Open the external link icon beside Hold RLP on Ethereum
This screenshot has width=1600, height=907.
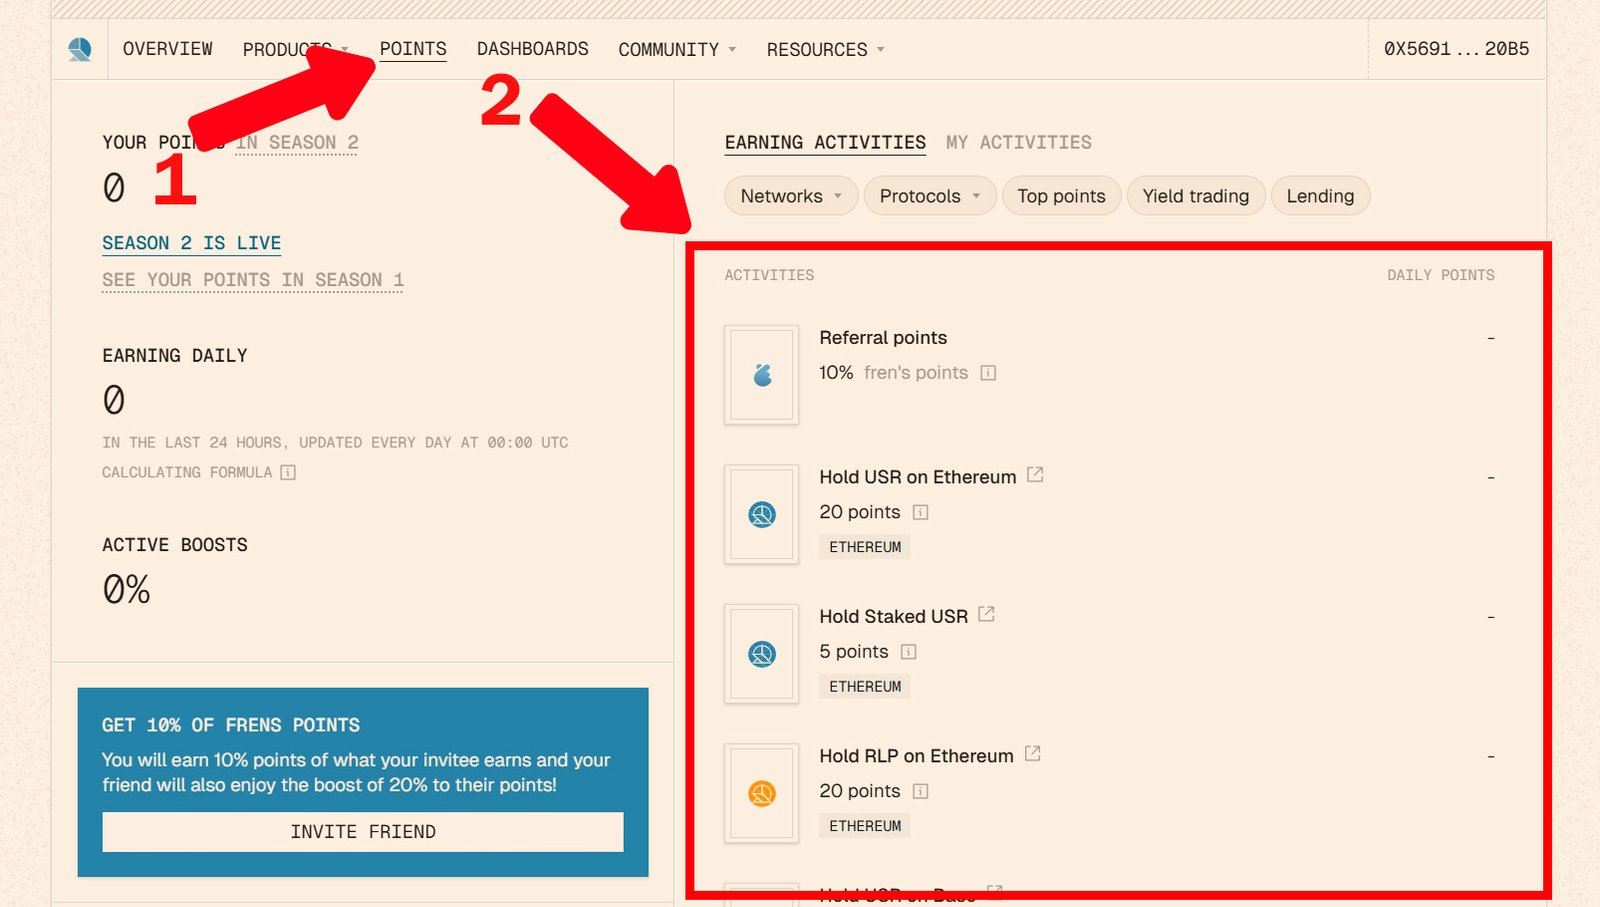(x=1033, y=754)
